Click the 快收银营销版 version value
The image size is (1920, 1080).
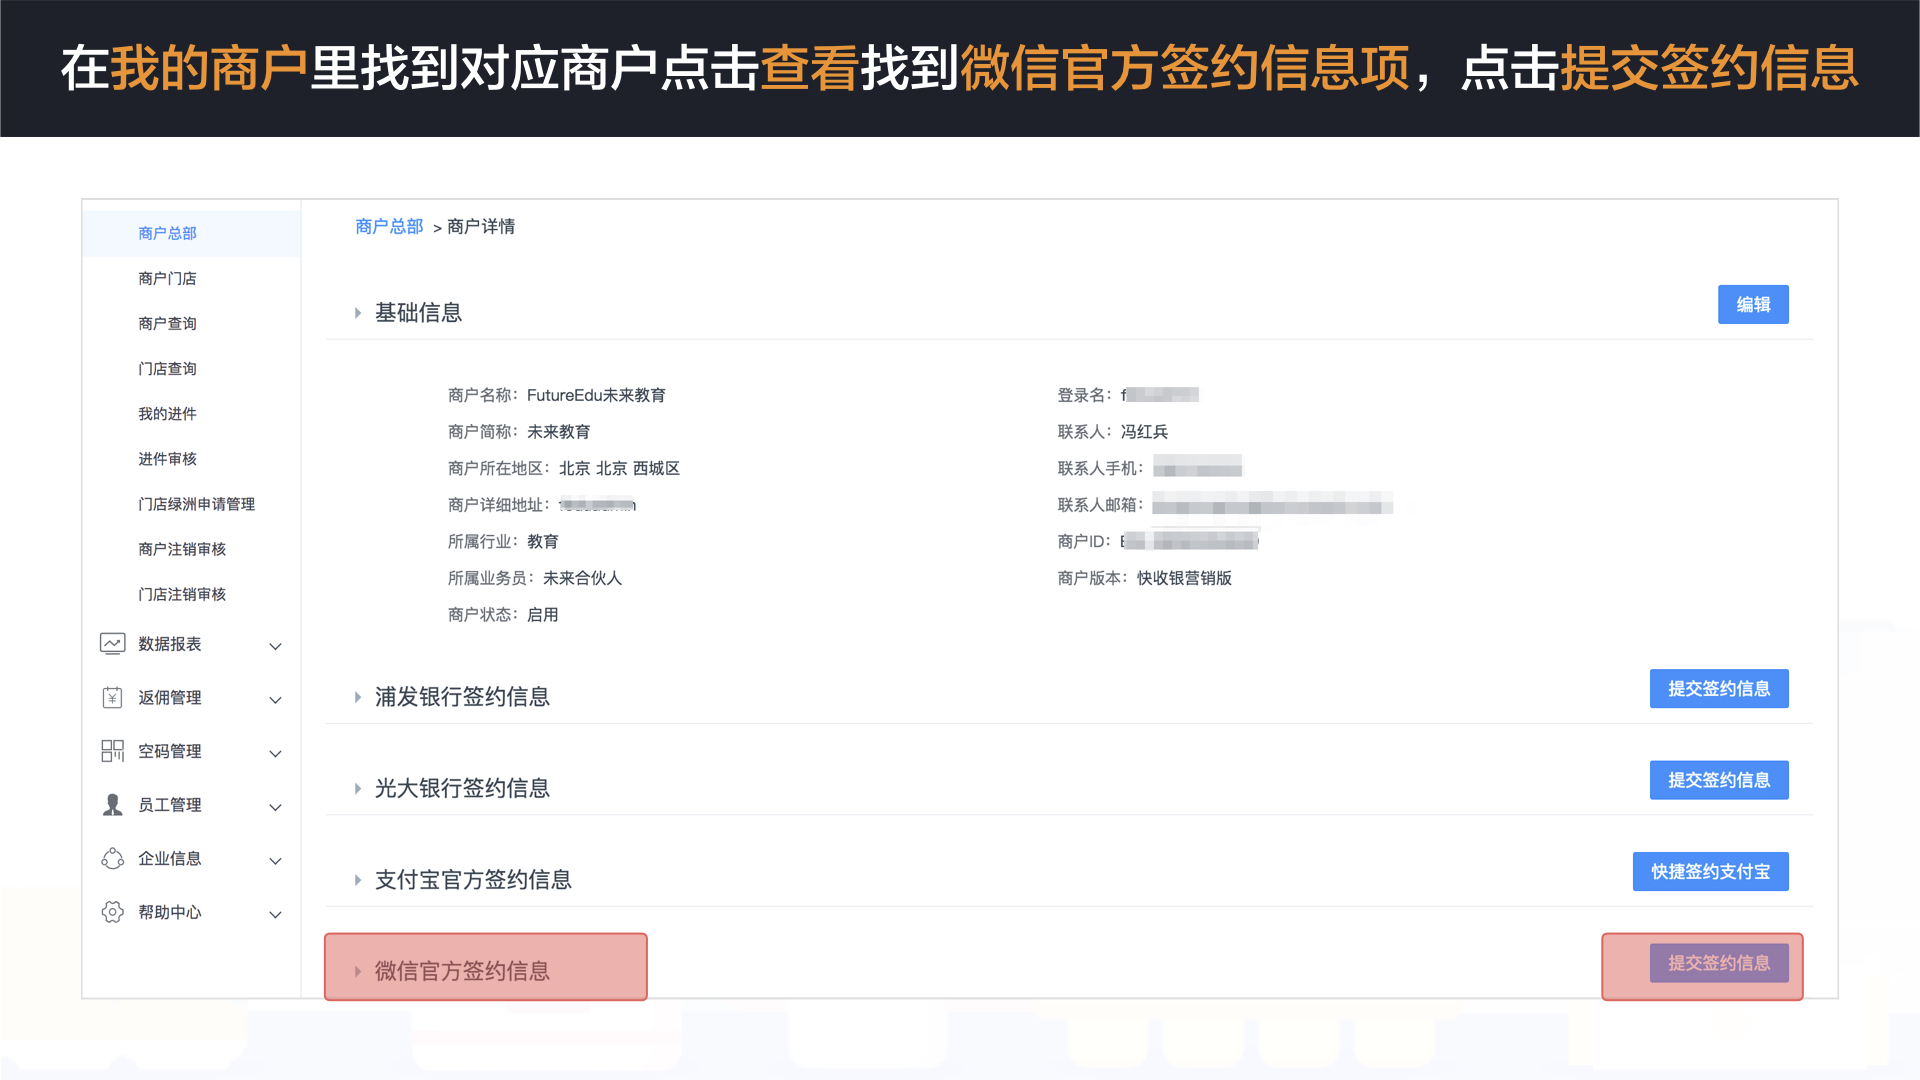click(x=1184, y=578)
